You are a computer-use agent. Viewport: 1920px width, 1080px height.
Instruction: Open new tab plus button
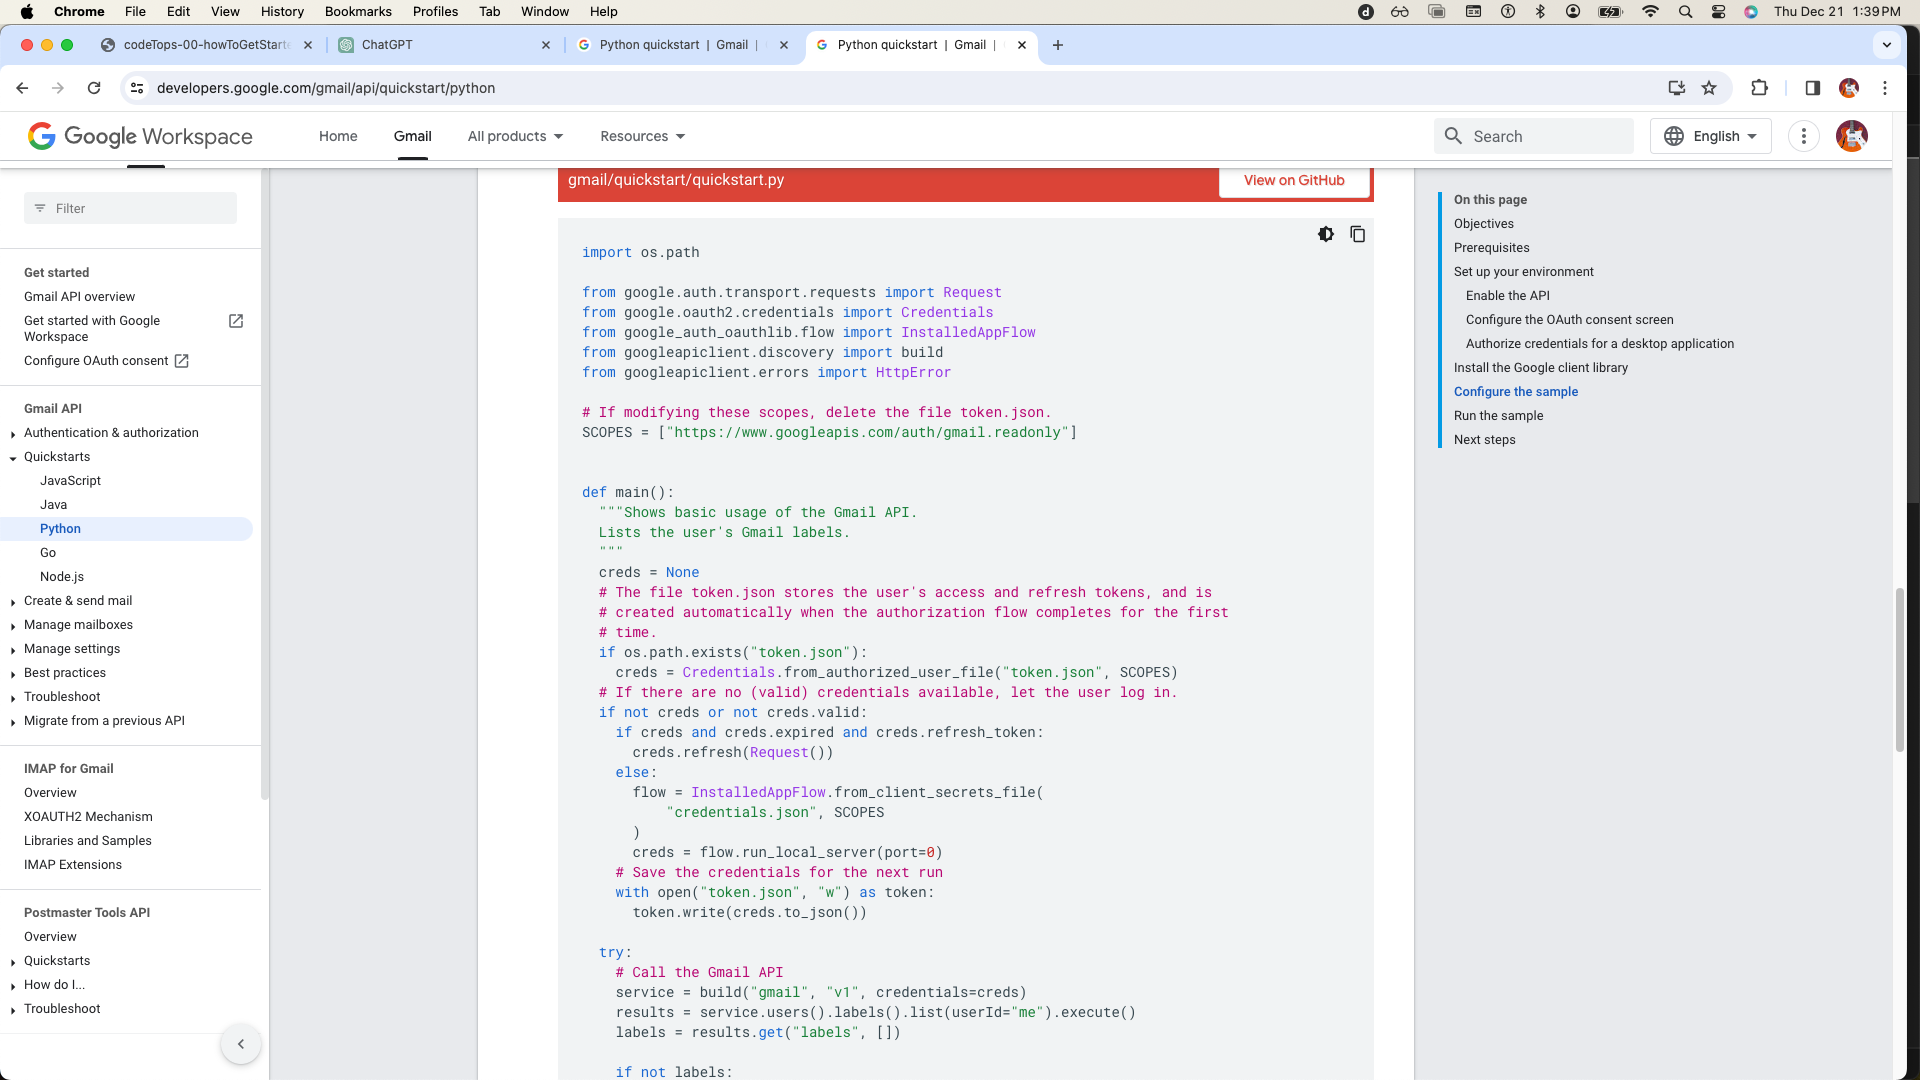tap(1058, 45)
